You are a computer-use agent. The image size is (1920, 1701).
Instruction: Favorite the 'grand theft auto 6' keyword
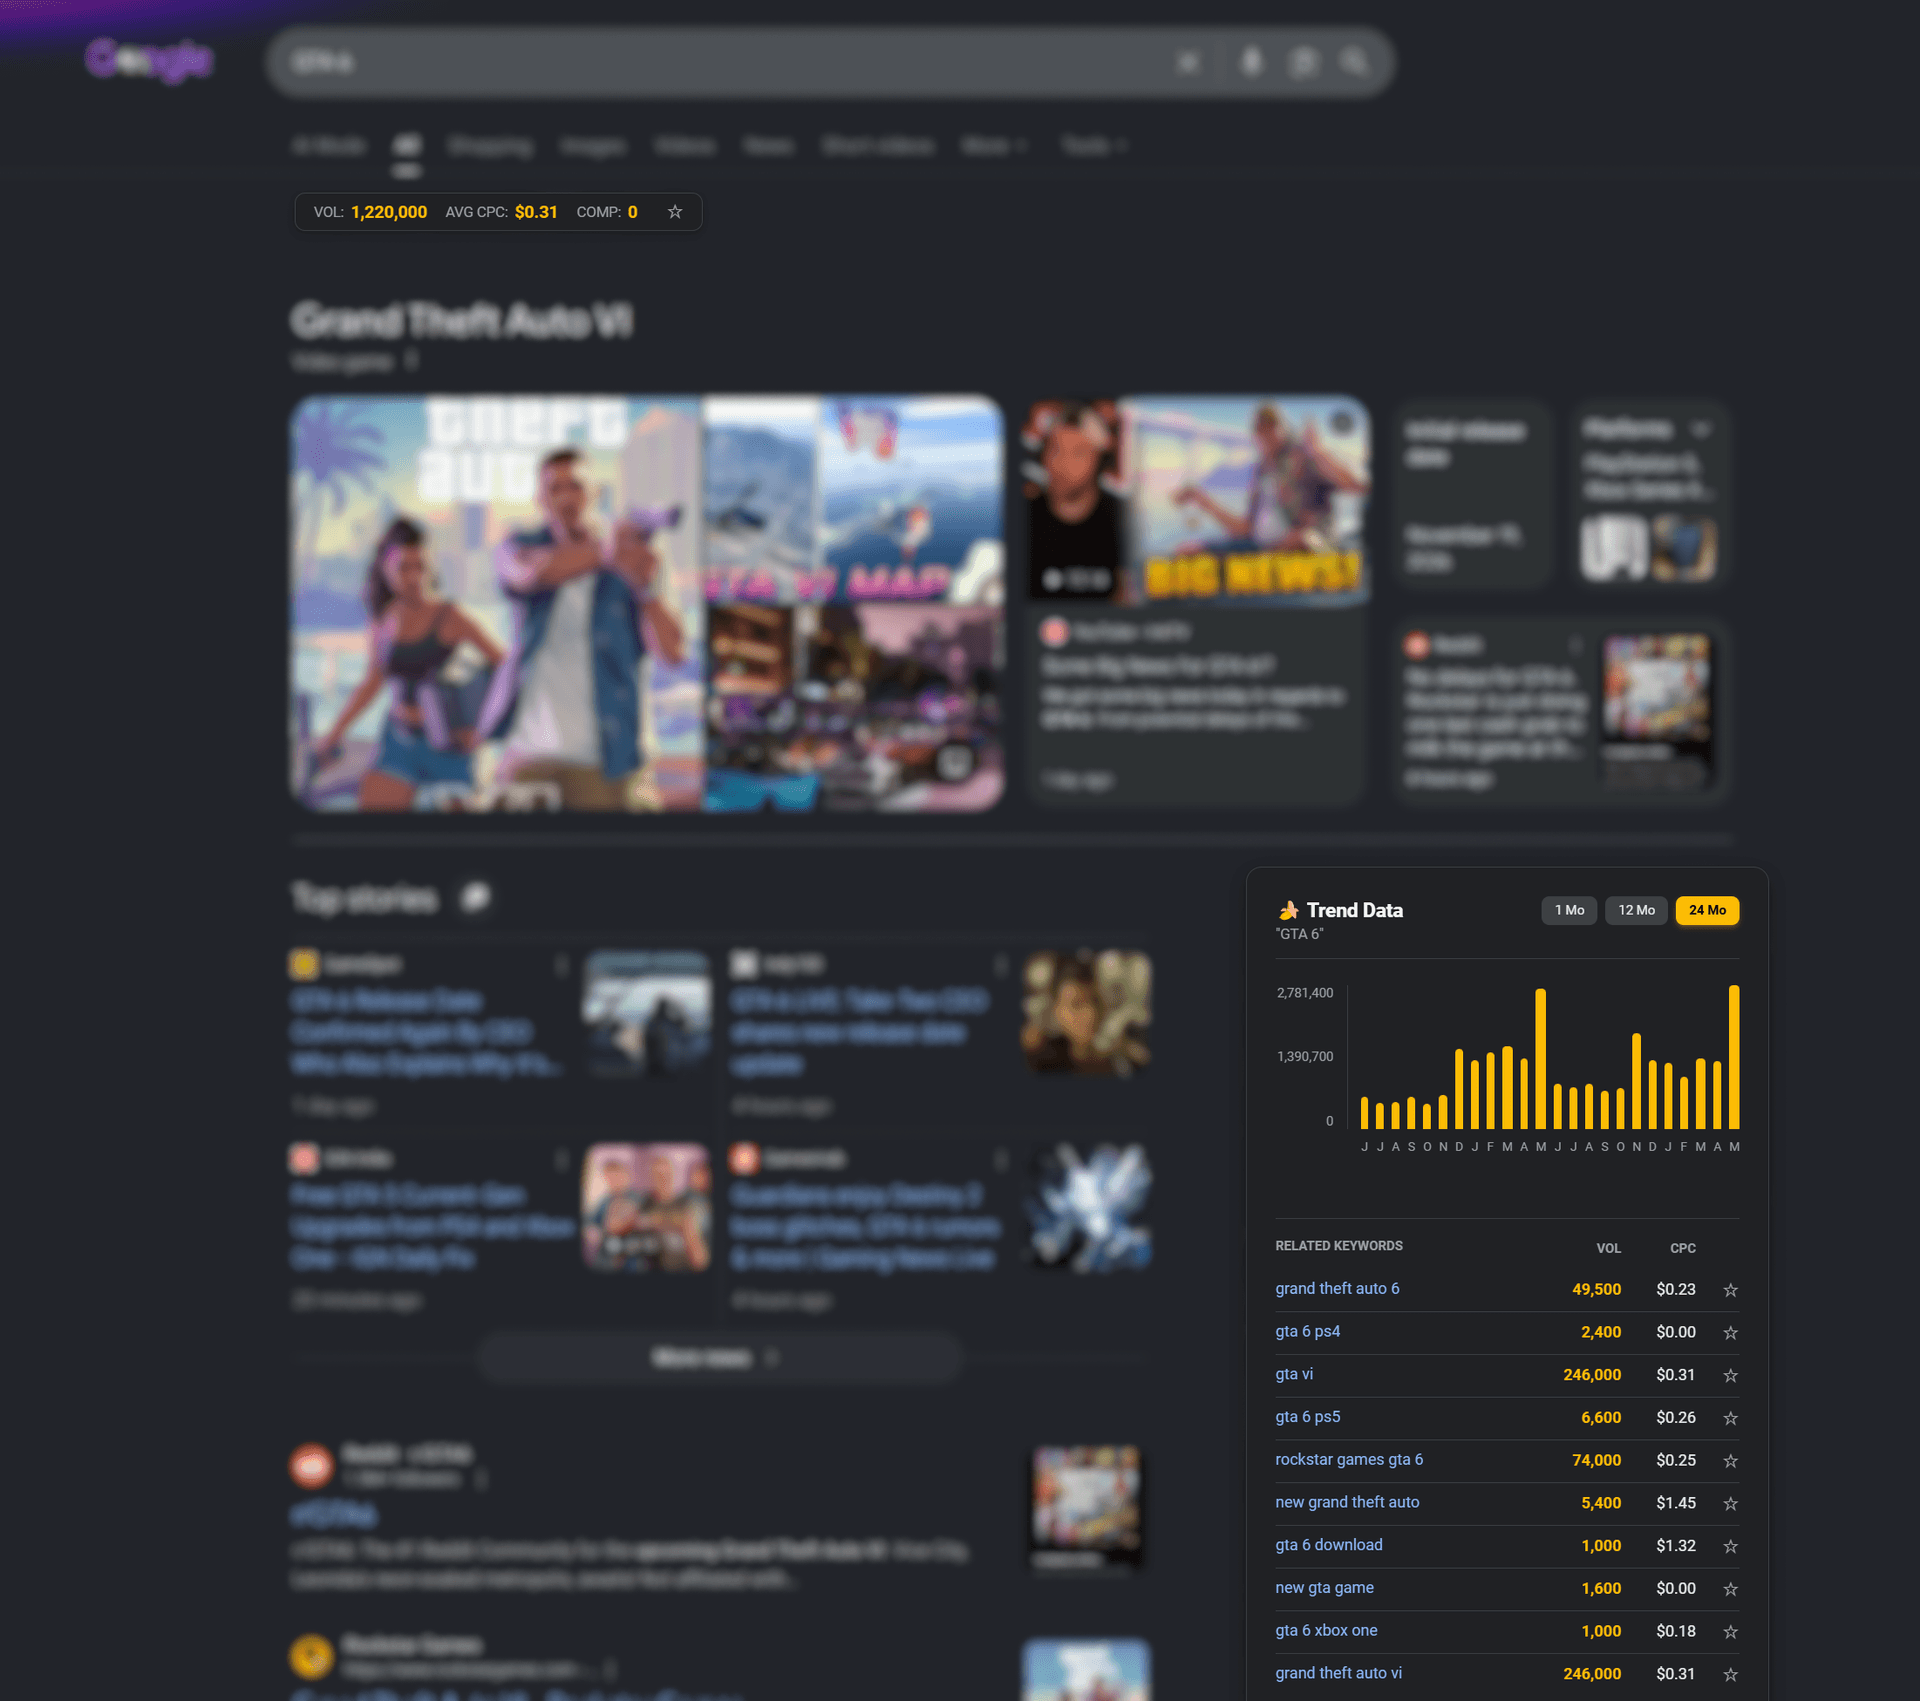[x=1730, y=1290]
